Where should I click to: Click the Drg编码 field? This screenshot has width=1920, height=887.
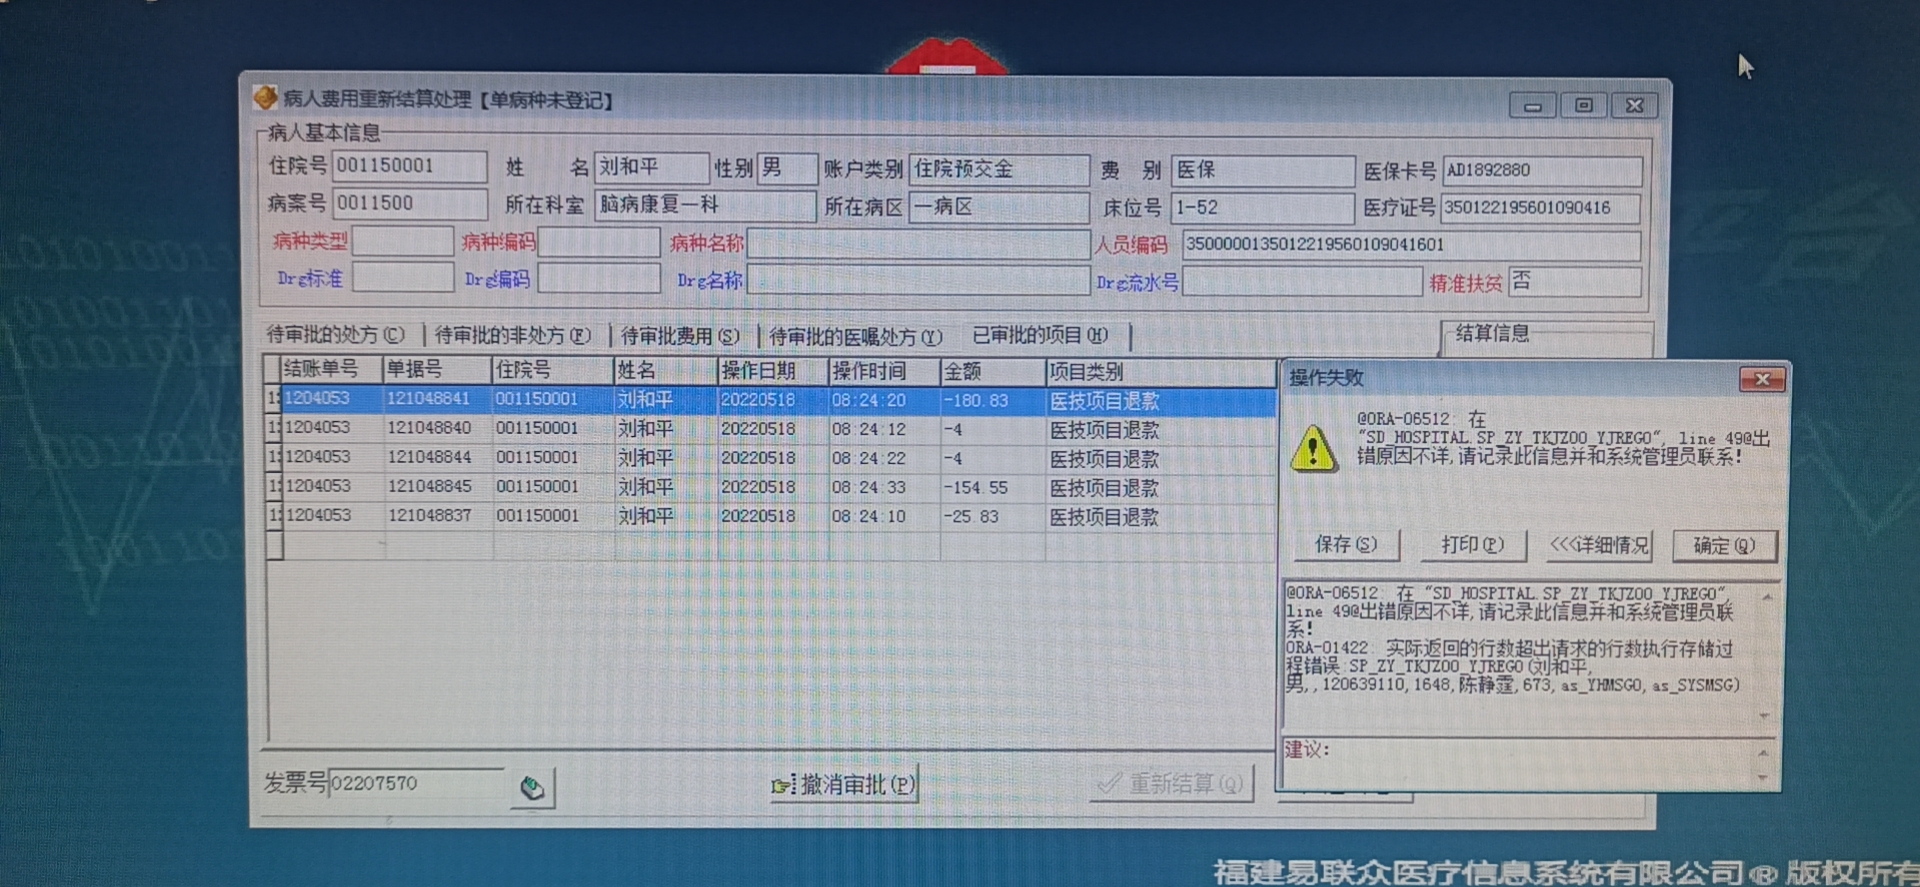pos(599,279)
